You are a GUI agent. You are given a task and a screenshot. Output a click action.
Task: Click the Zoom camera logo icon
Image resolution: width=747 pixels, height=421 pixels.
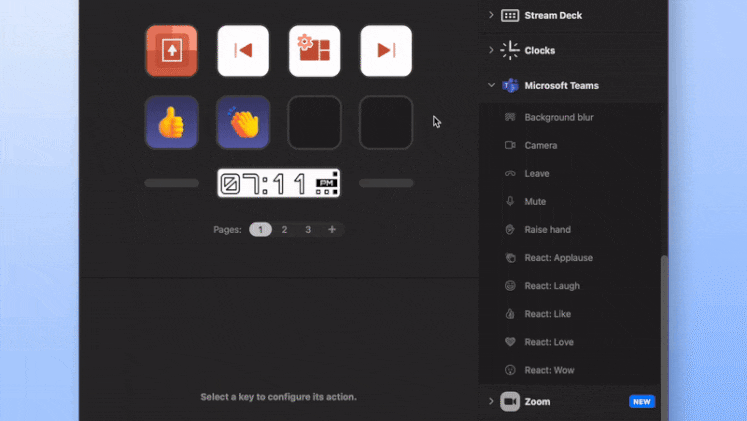[x=510, y=401]
